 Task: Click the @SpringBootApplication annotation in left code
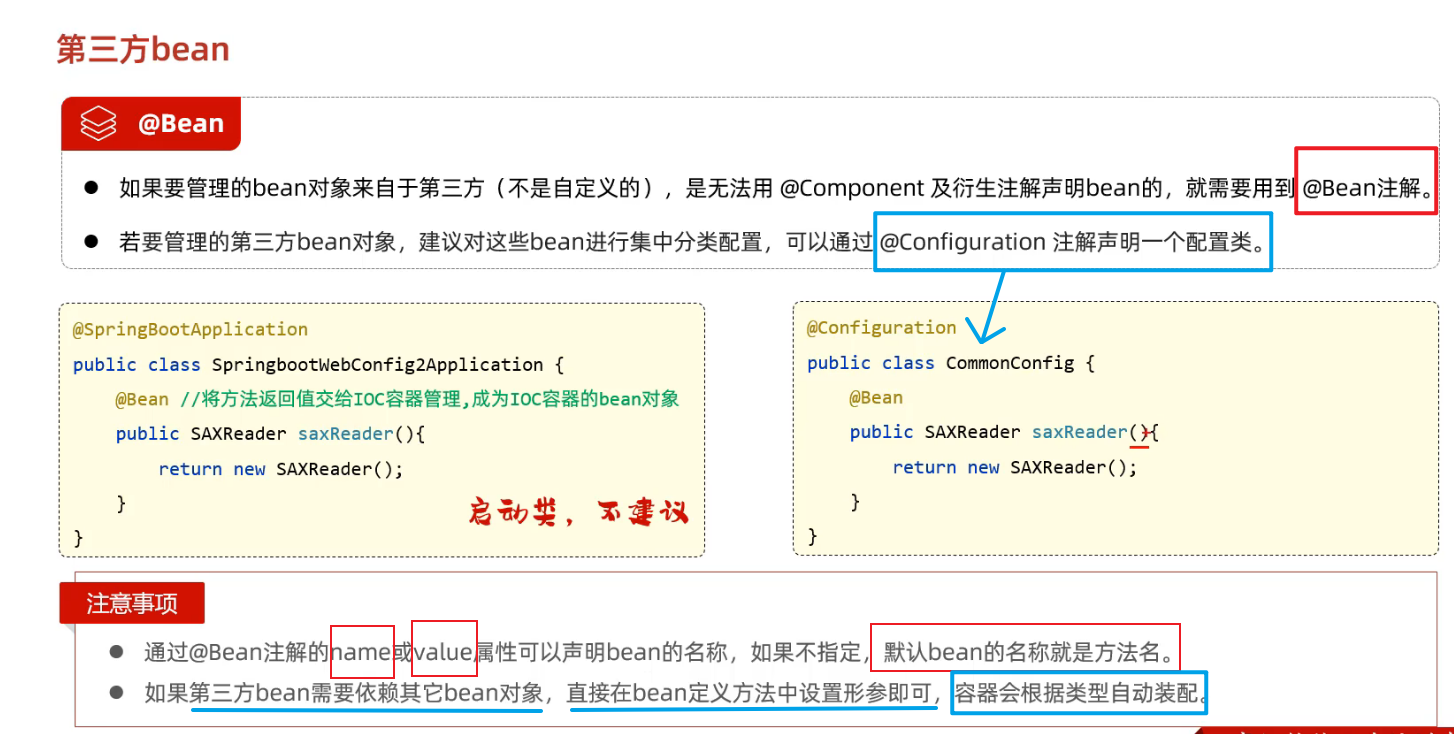tap(190, 329)
